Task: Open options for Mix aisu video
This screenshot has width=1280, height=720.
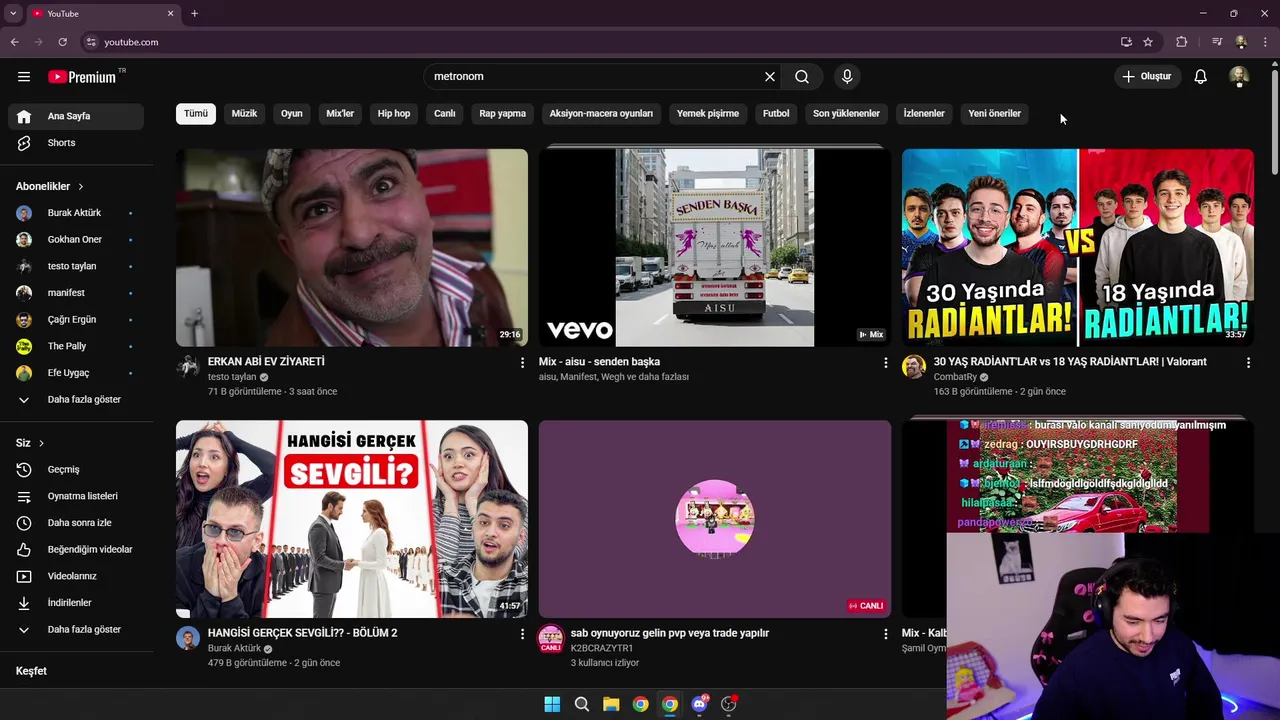Action: (x=885, y=363)
